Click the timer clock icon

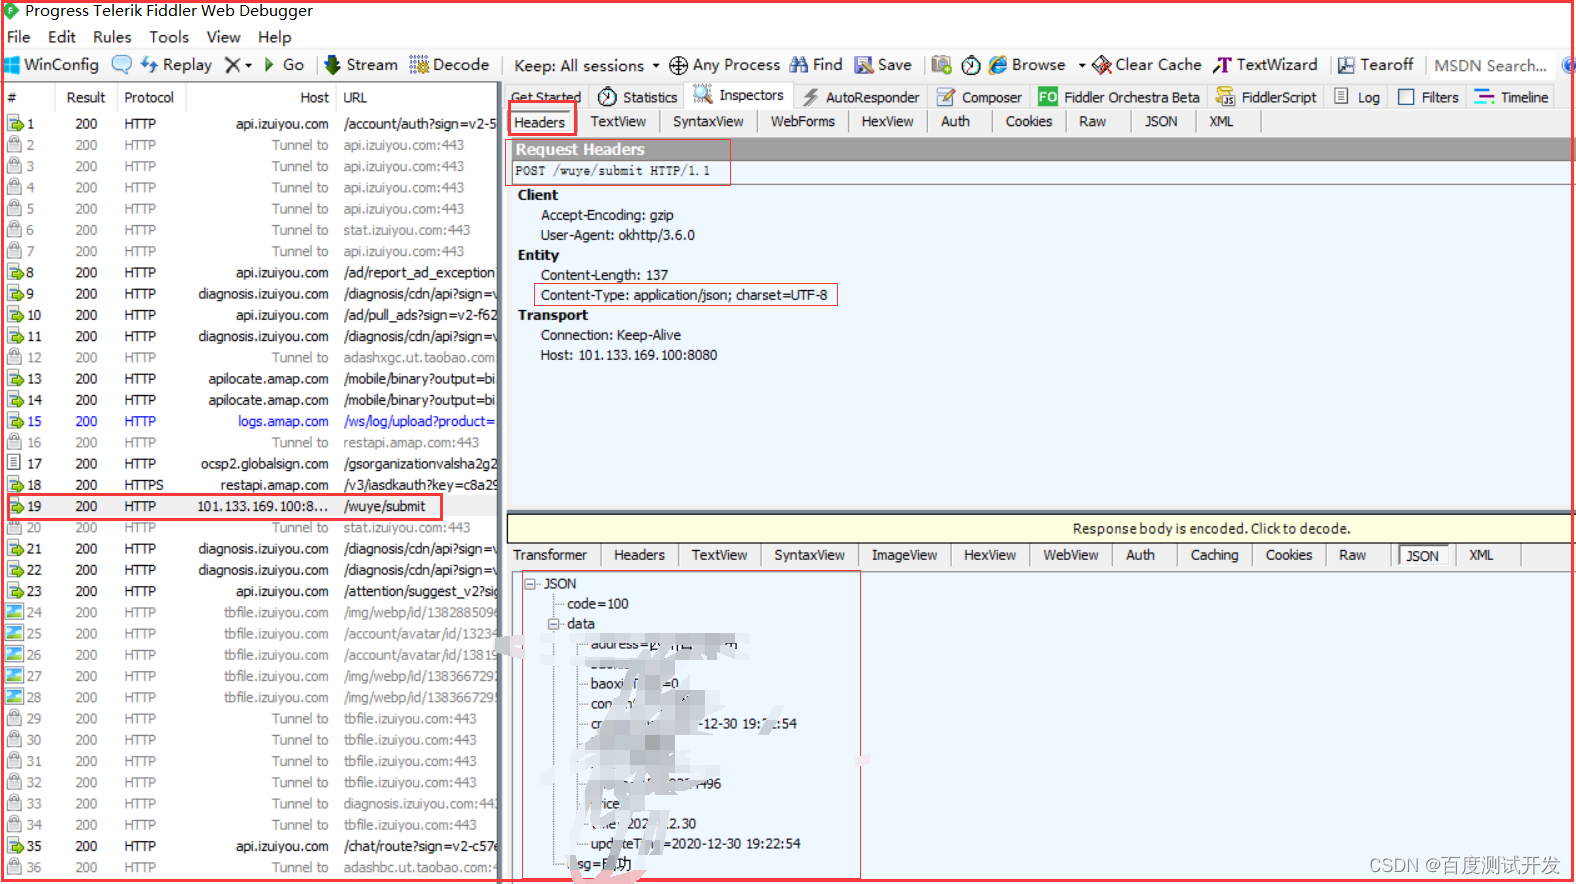[971, 65]
